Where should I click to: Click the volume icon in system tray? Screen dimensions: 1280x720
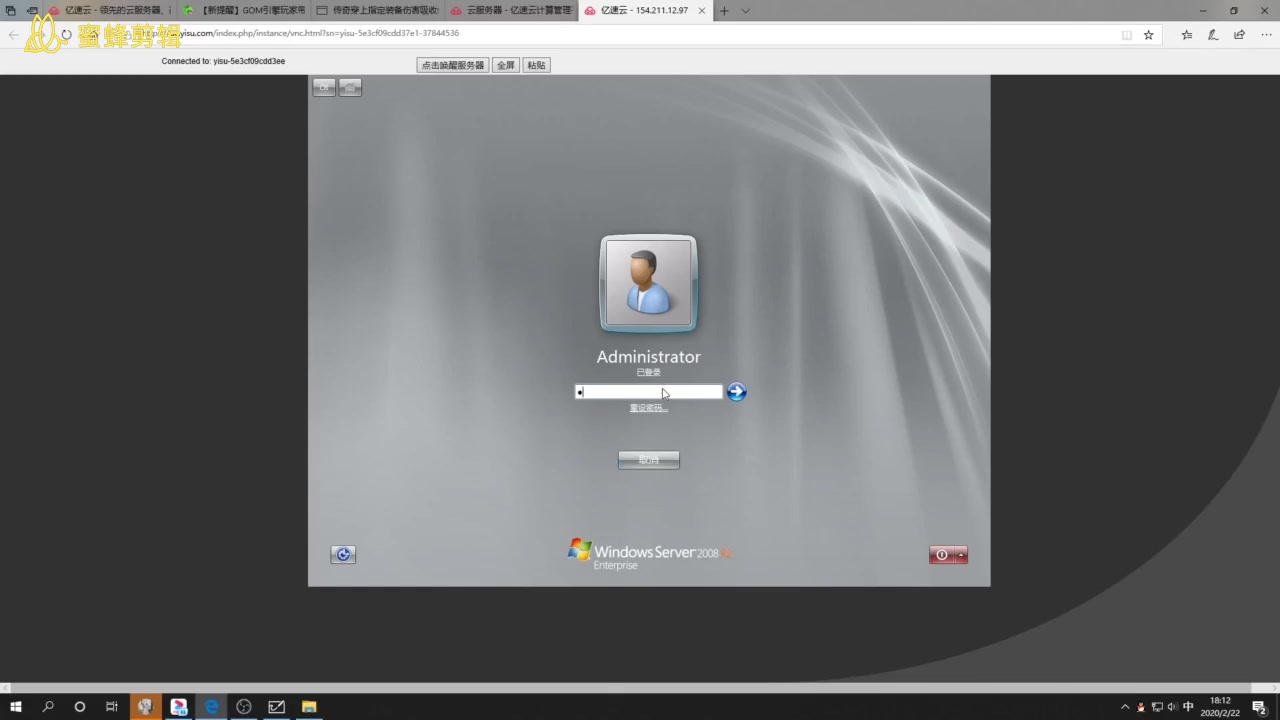click(1172, 707)
